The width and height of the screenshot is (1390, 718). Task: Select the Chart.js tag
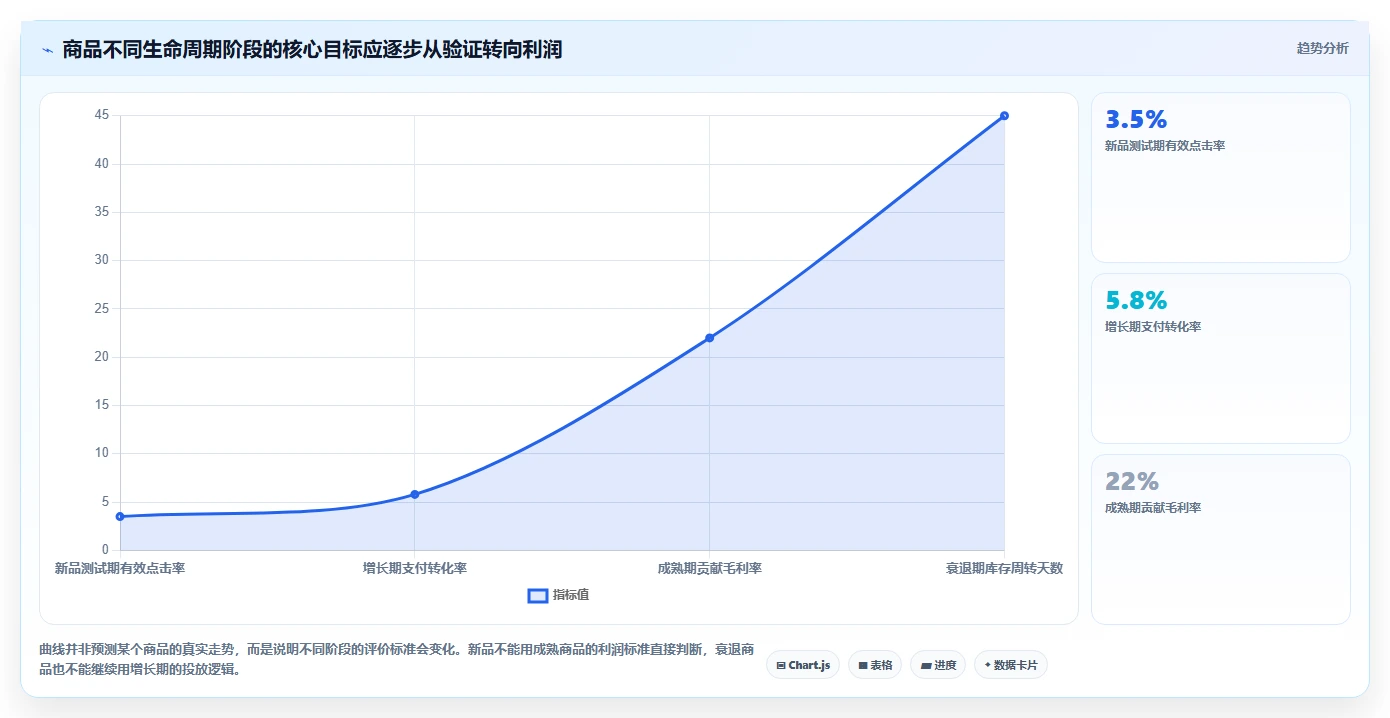(803, 665)
